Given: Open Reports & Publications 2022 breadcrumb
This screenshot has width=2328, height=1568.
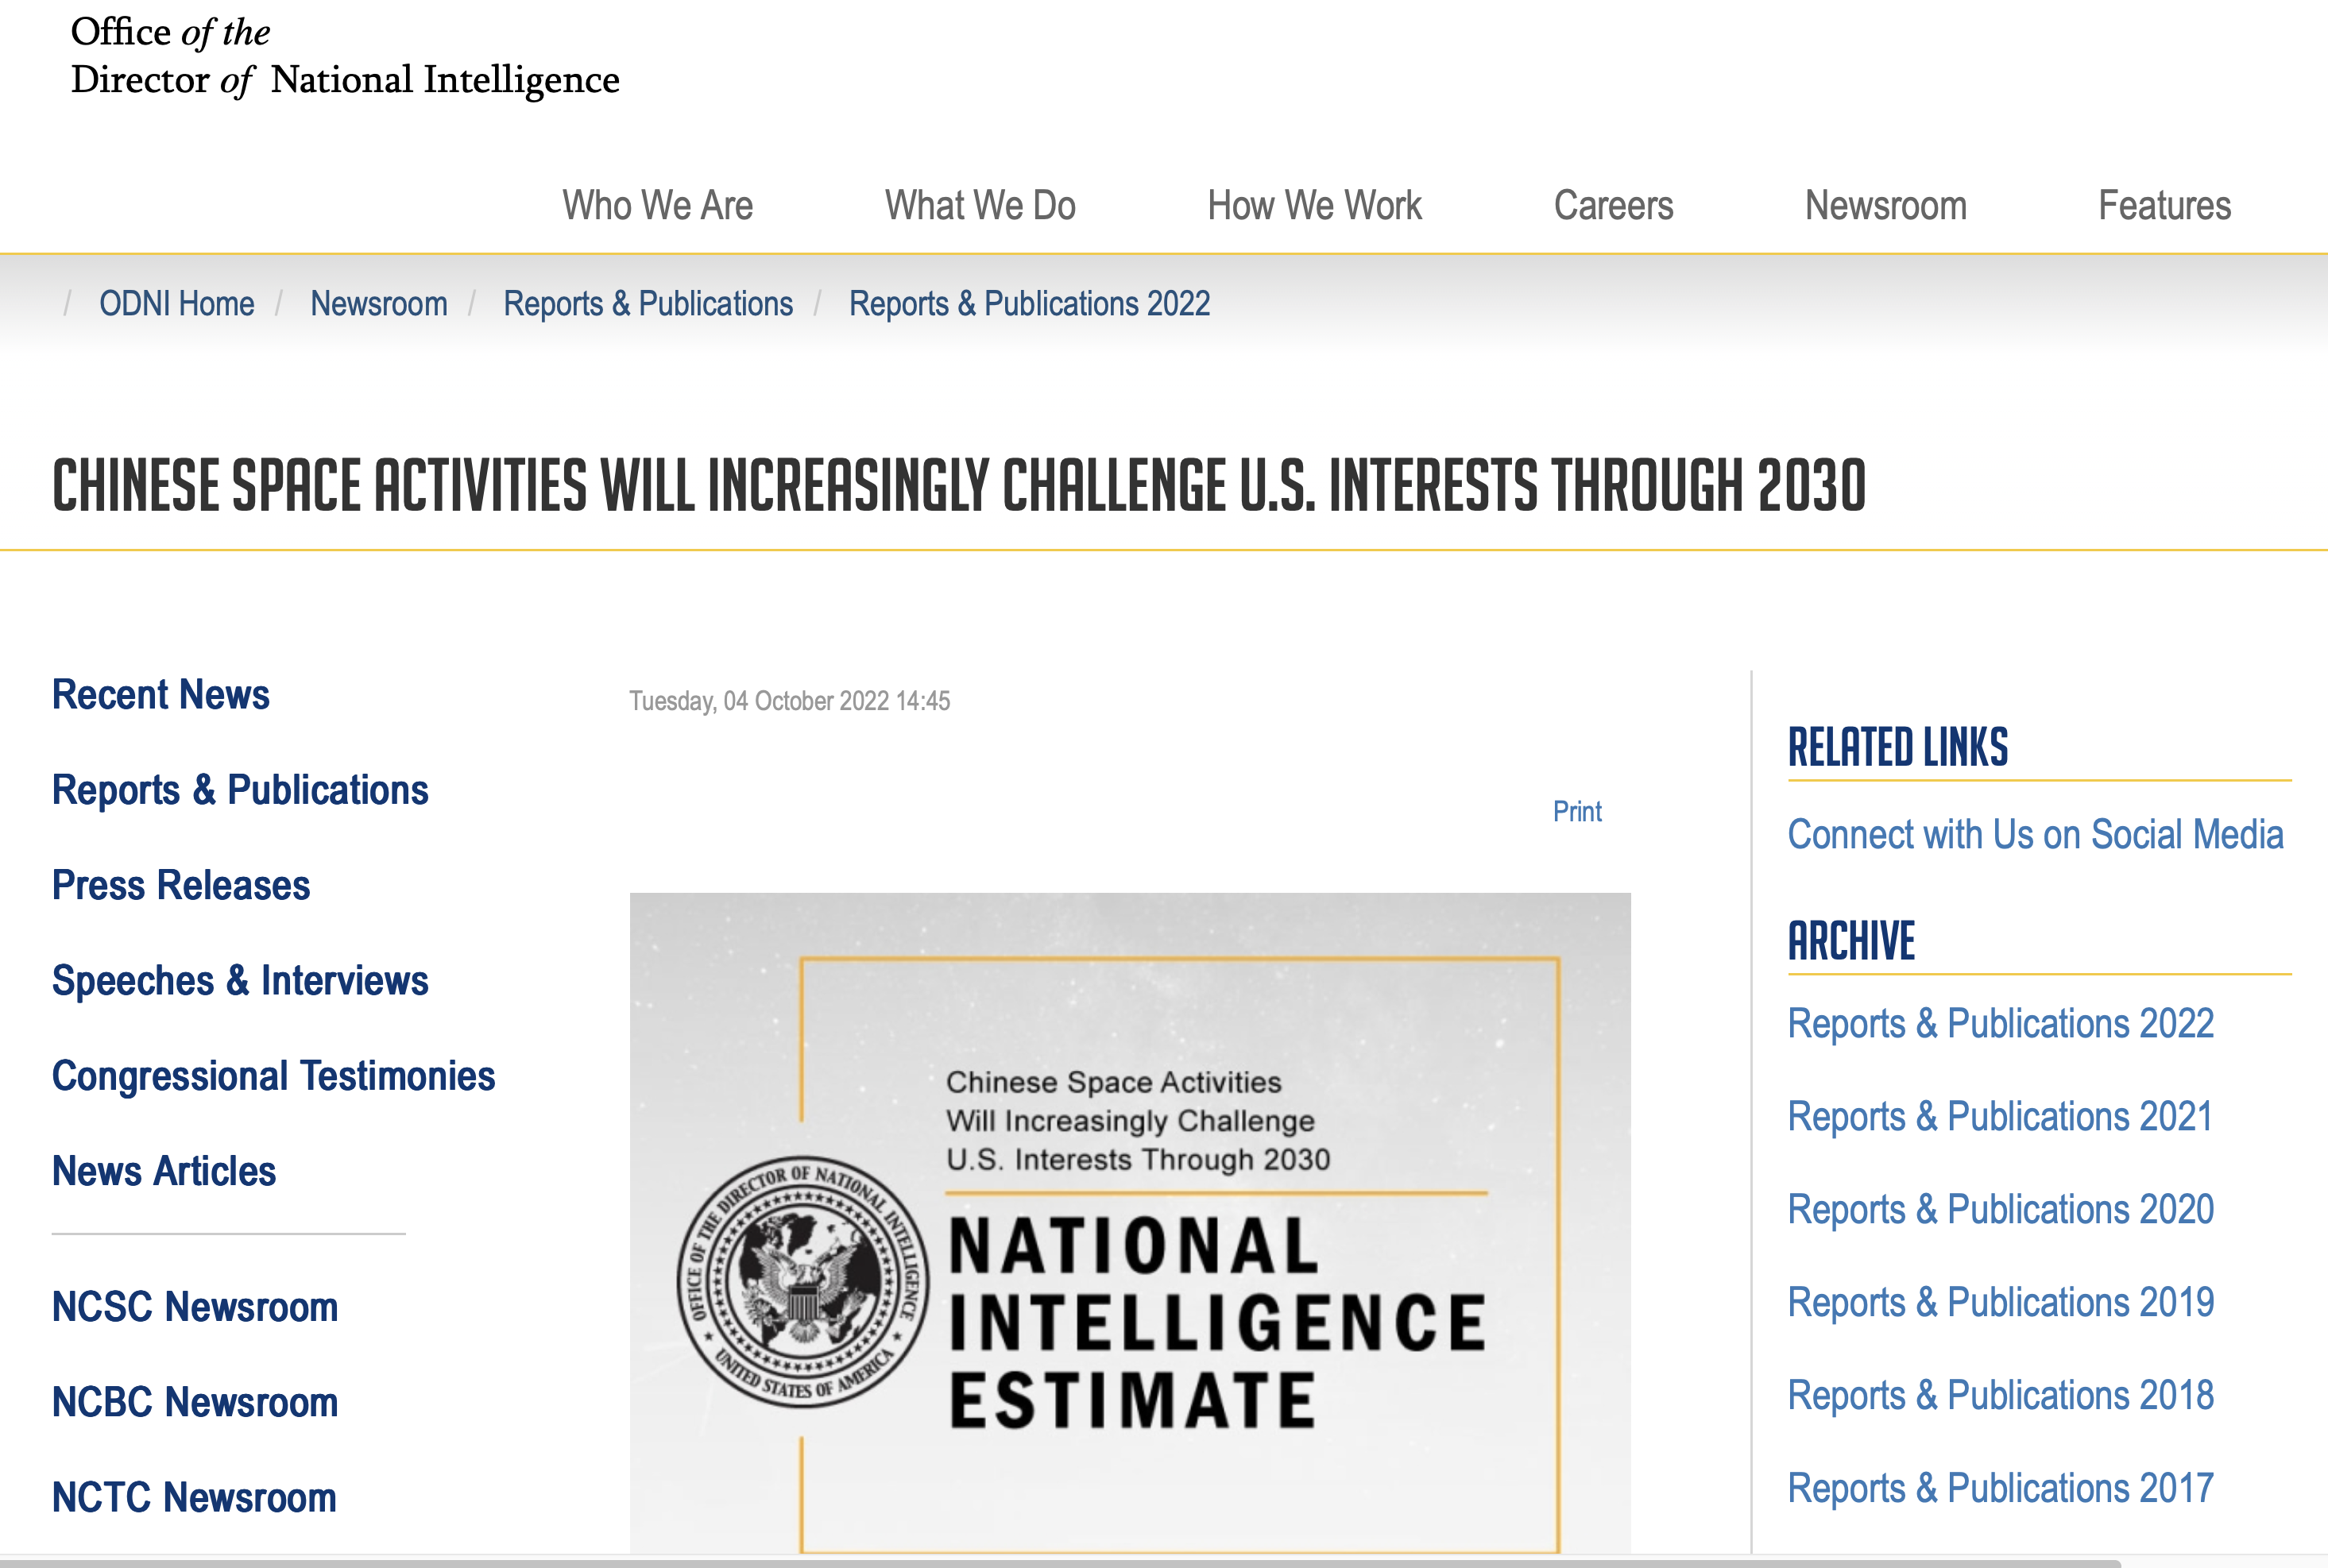Looking at the screenshot, I should (1029, 303).
